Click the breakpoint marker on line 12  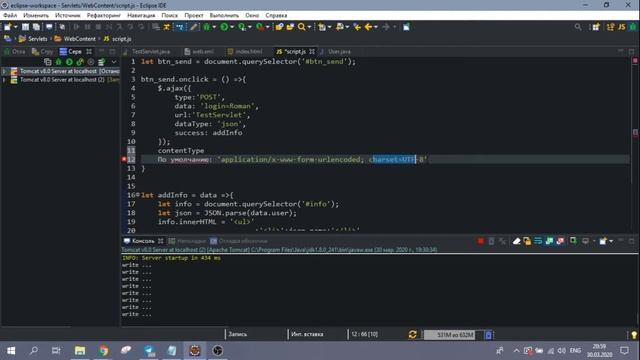(x=124, y=159)
